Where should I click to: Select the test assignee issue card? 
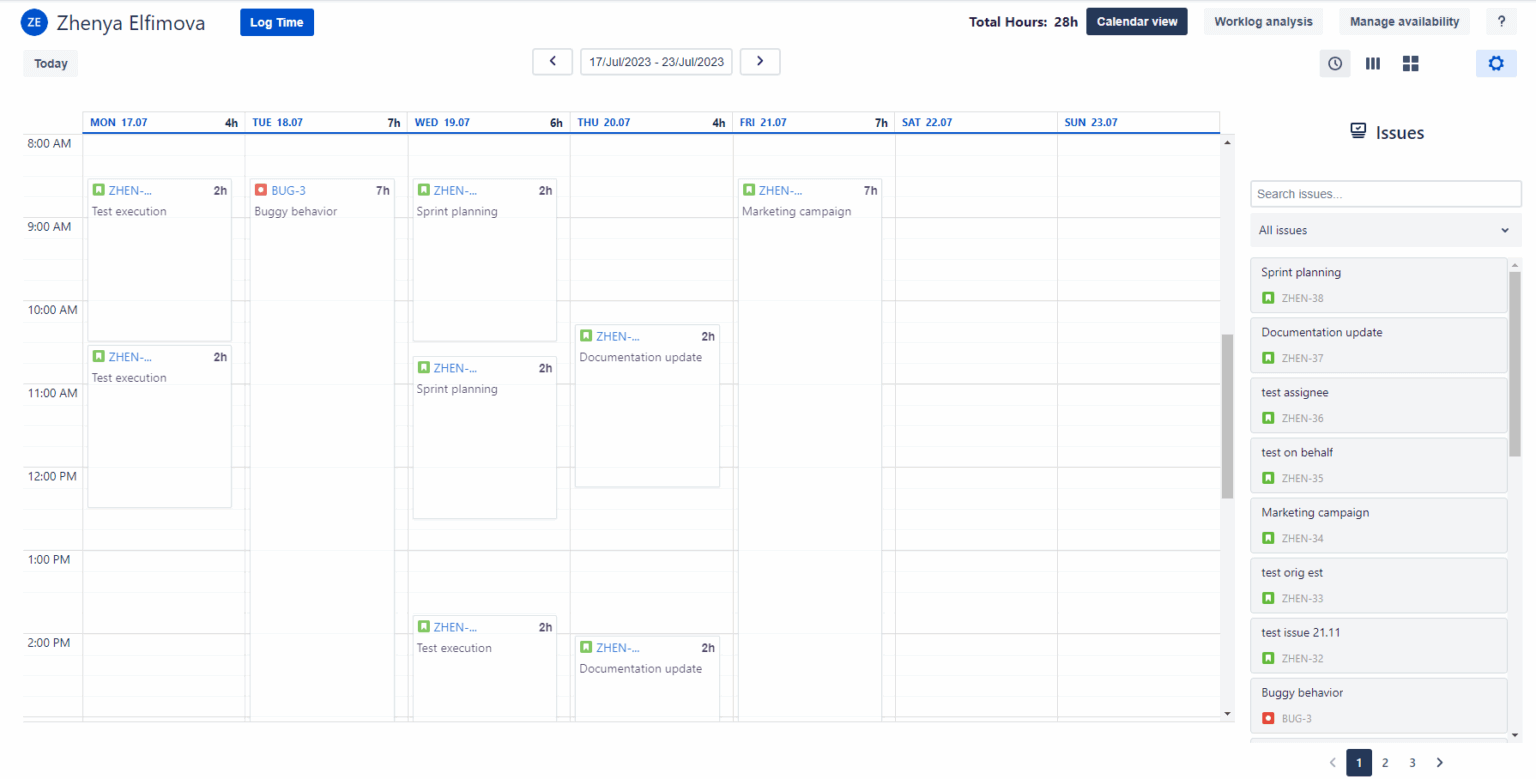click(x=1378, y=405)
